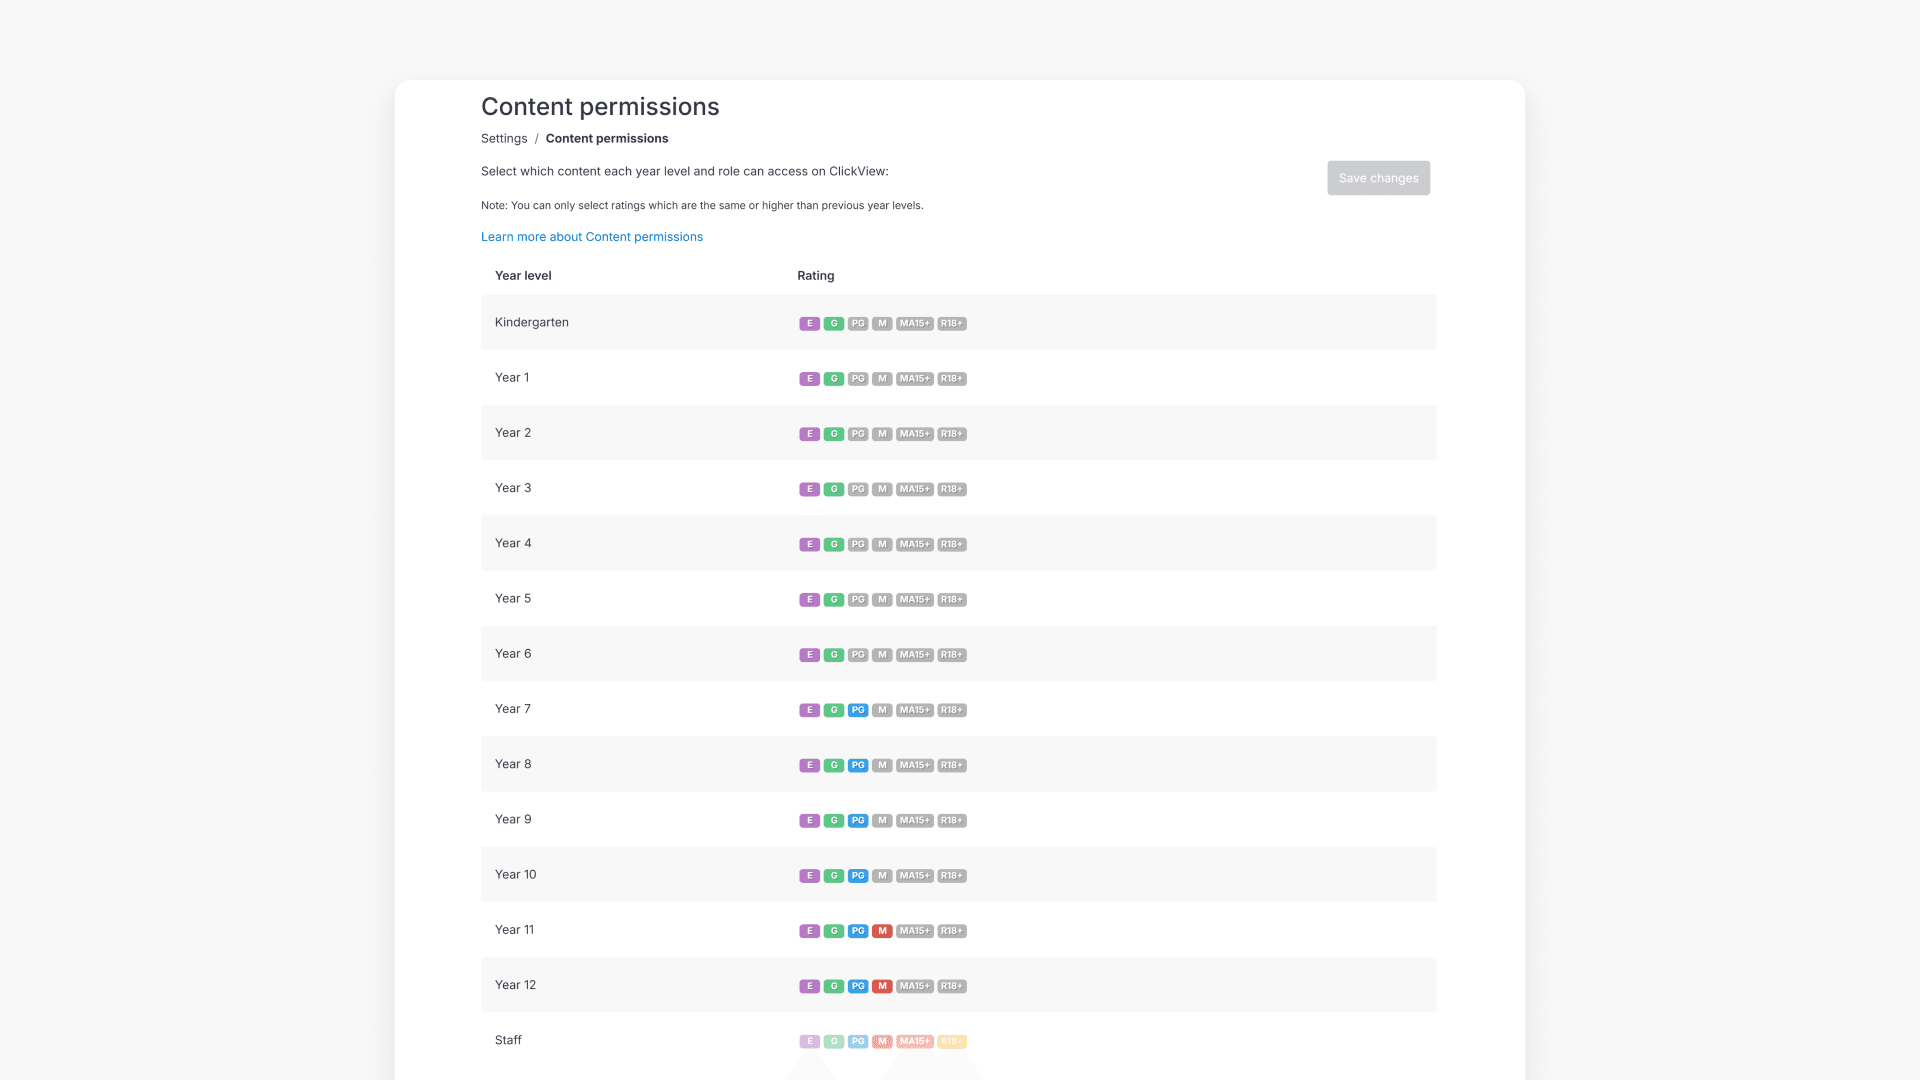Toggle the M rating for Year 11

(x=881, y=930)
